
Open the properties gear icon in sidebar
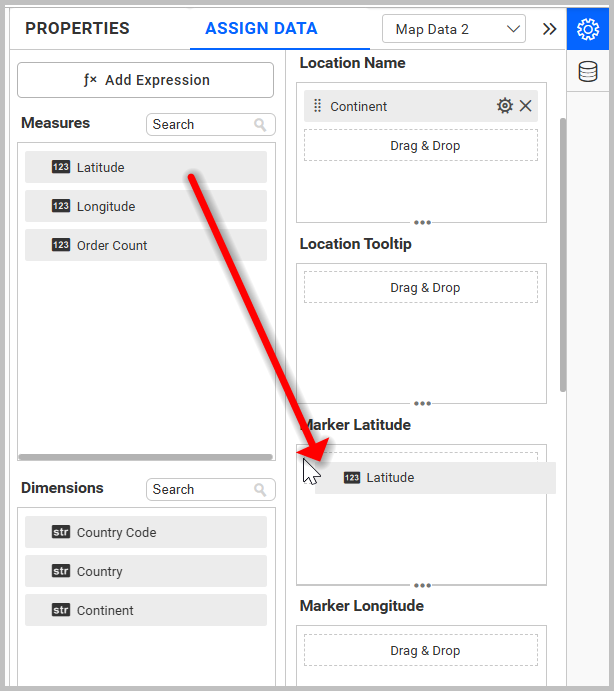tap(588, 29)
